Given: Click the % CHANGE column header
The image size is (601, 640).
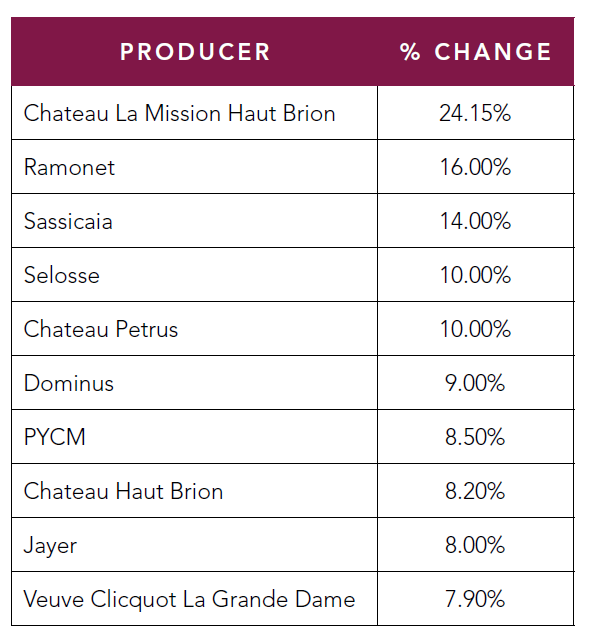Looking at the screenshot, I should 476,52.
